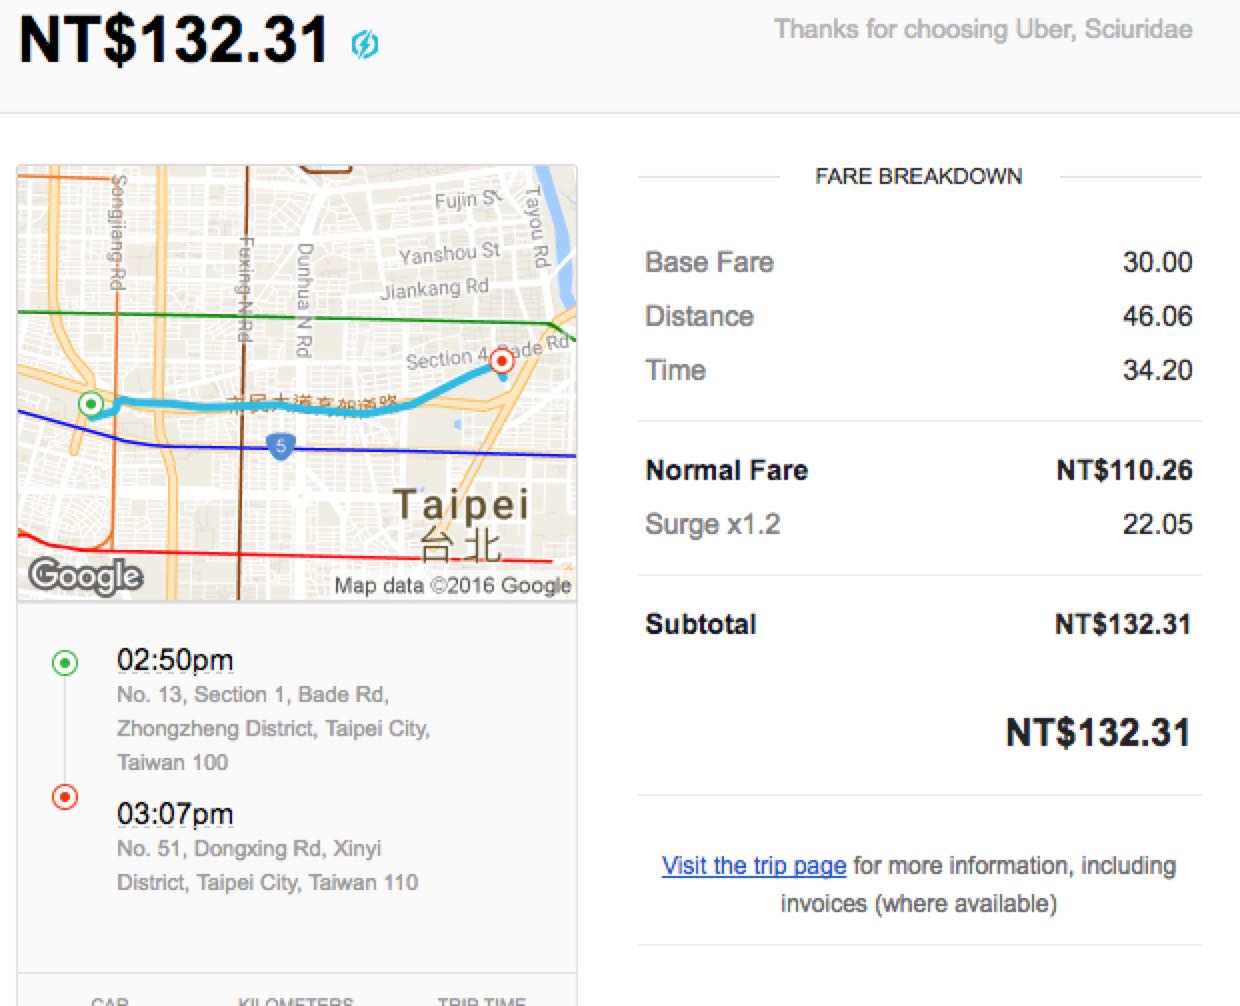Click the Google logo on the map
Screen dimensions: 1240x1006
click(86, 576)
